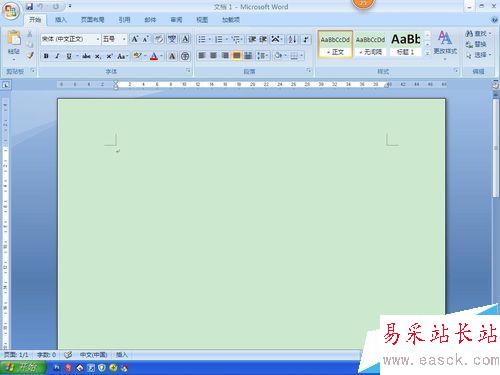
Task: Align text right
Action: [x=225, y=55]
